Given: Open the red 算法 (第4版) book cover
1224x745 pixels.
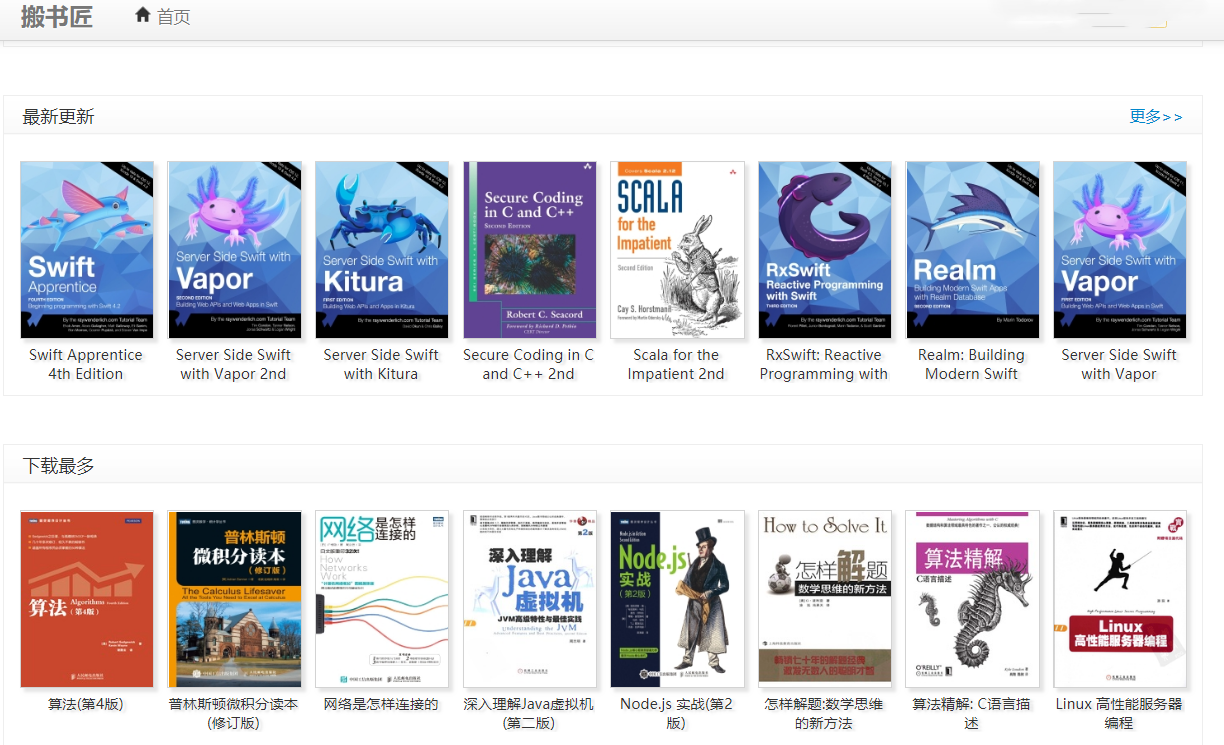Looking at the screenshot, I should pyautogui.click(x=87, y=599).
